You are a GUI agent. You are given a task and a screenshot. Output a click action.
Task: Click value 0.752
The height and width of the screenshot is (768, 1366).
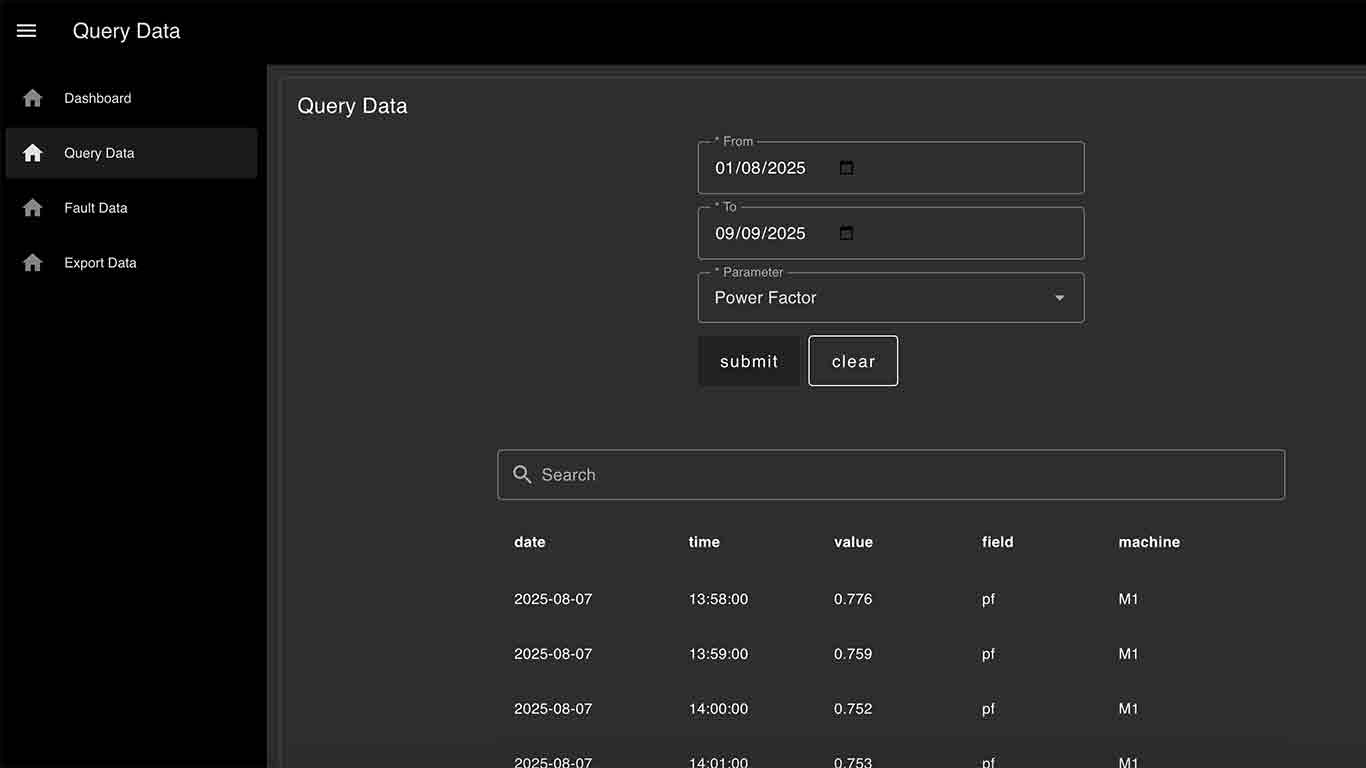pyautogui.click(x=853, y=709)
